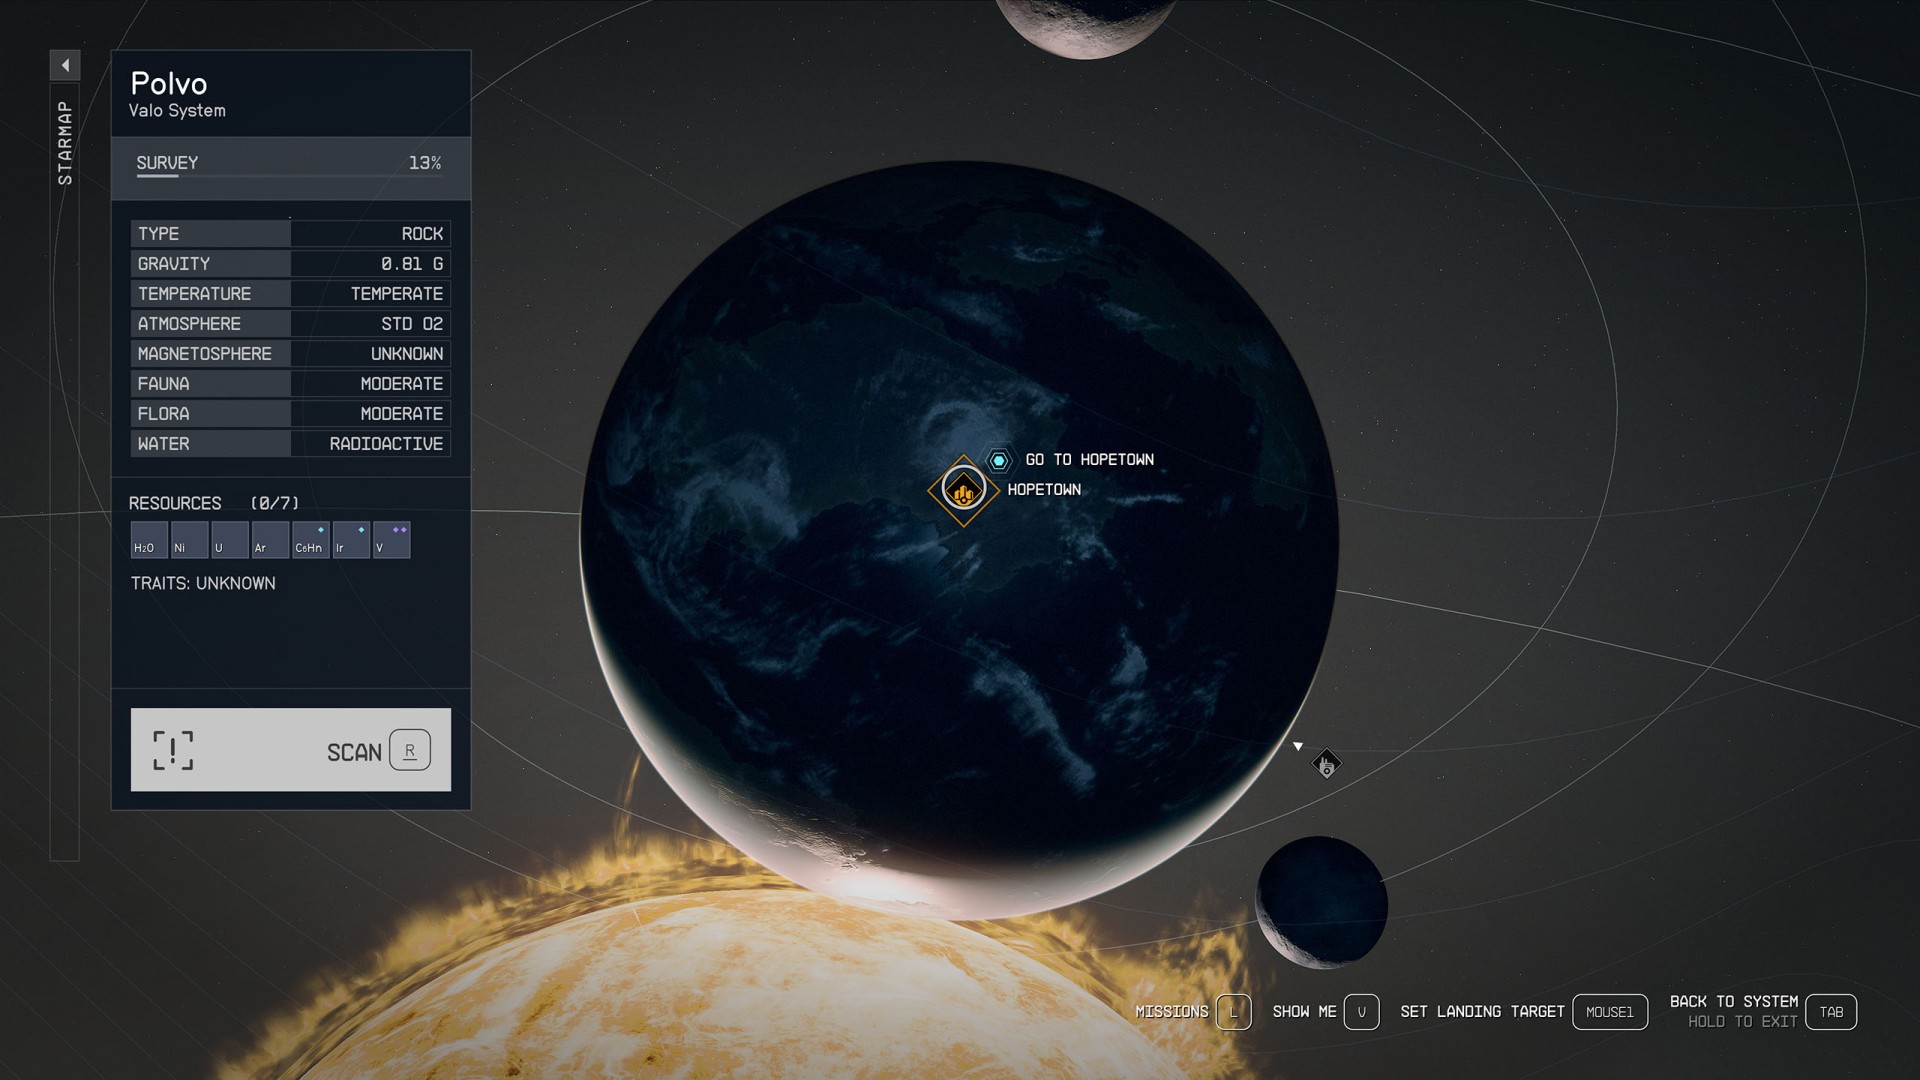
Task: Click the scan reticle icon
Action: coord(173,750)
